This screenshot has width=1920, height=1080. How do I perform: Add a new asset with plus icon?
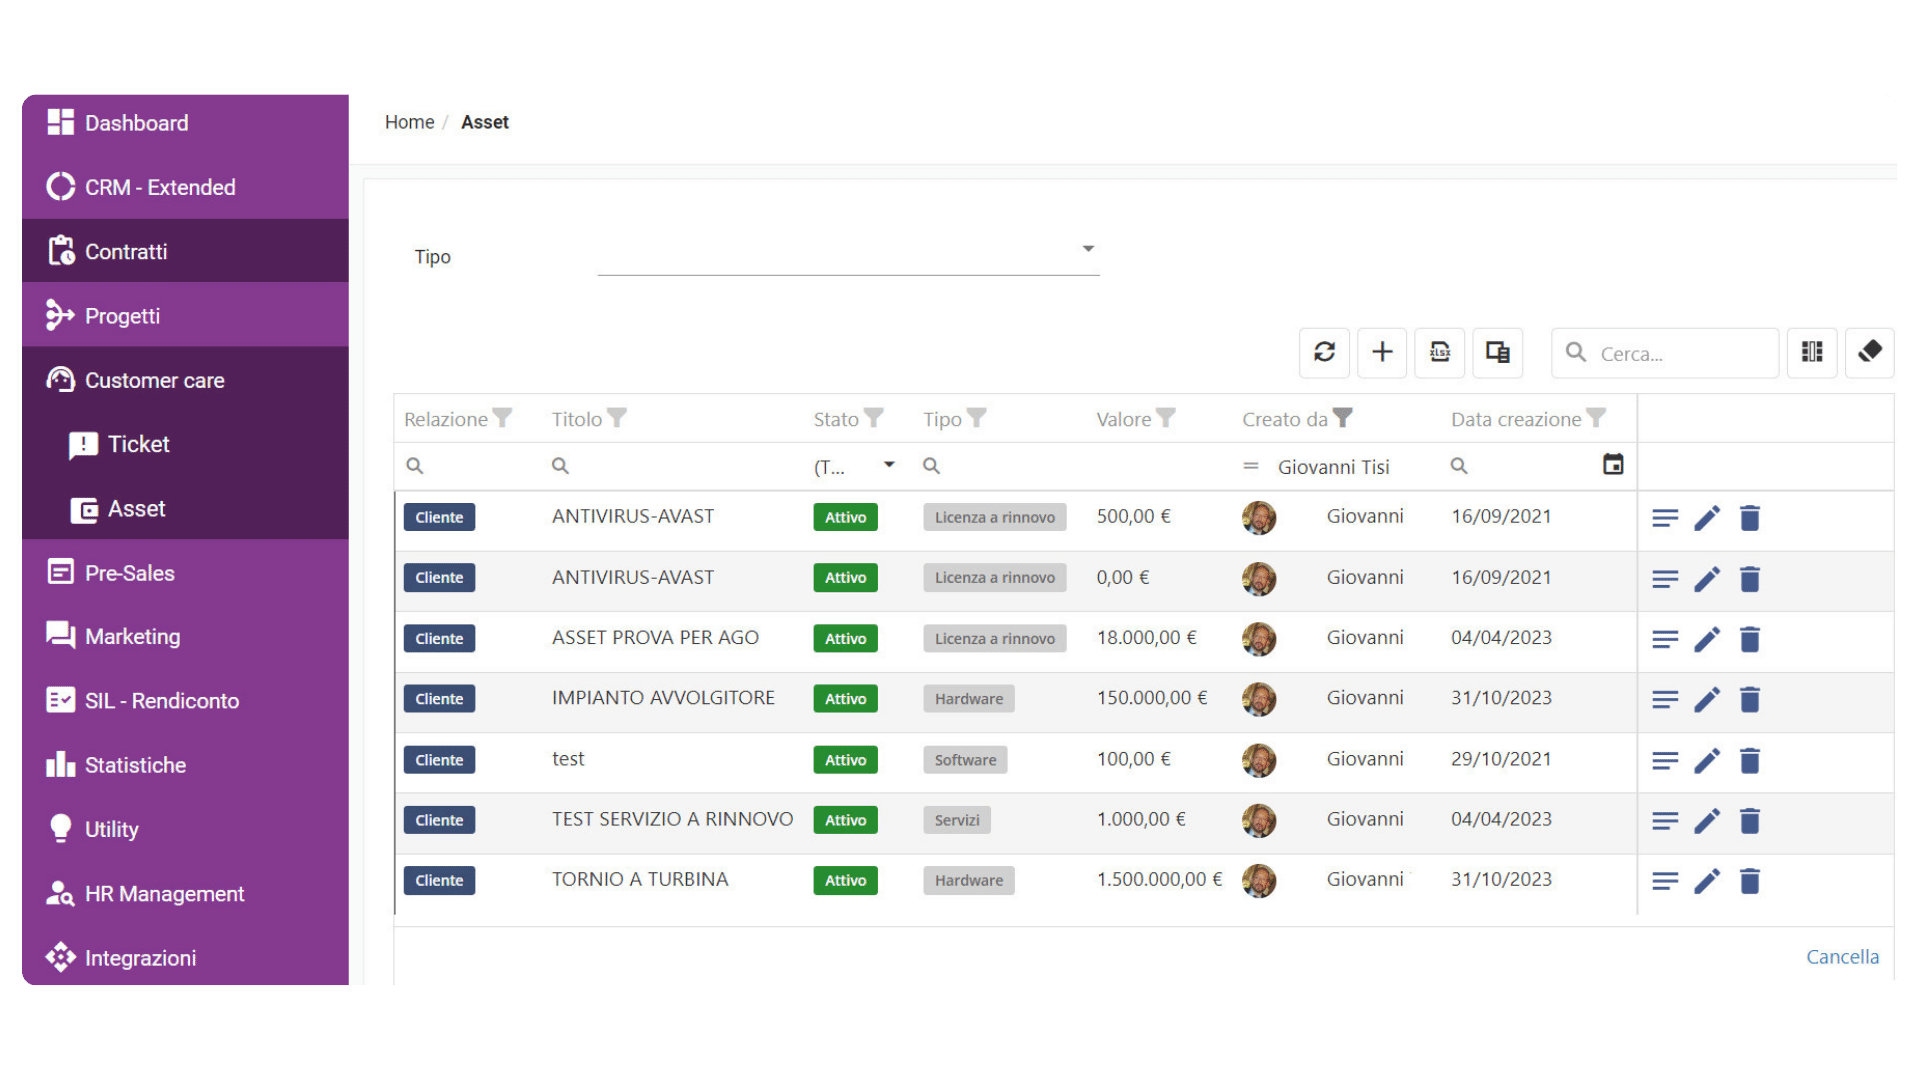[1382, 352]
